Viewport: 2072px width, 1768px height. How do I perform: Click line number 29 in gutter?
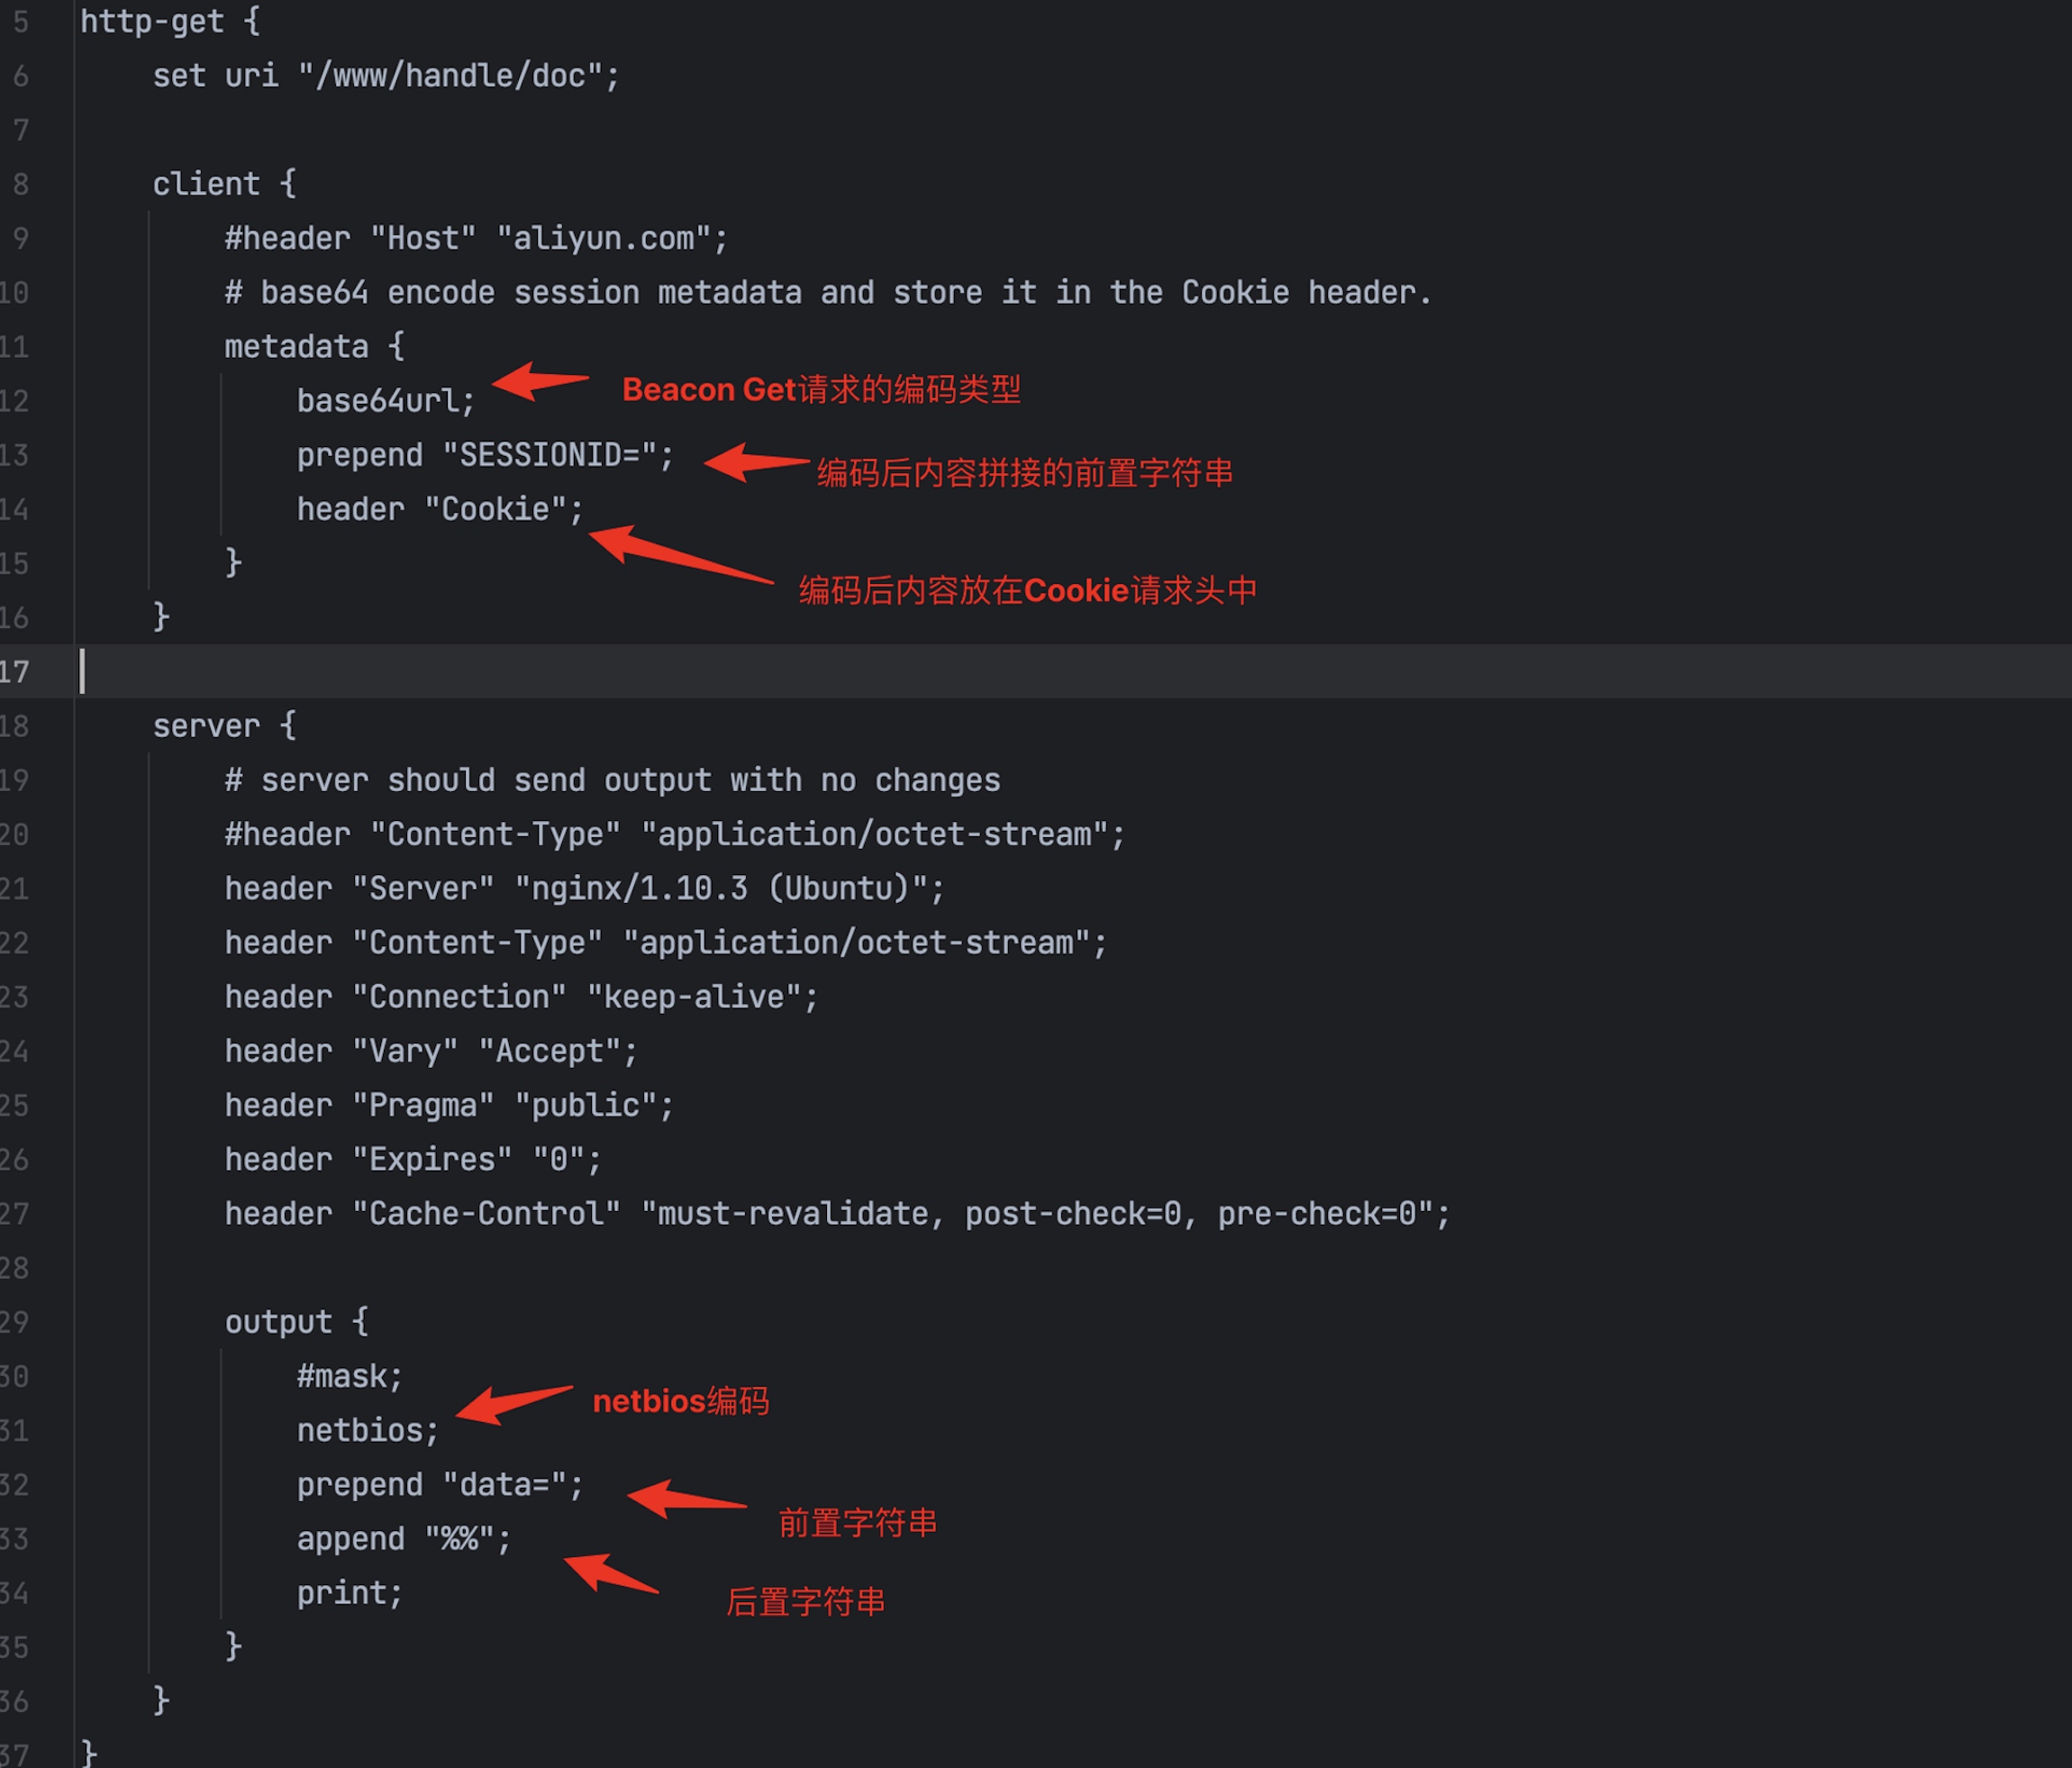point(16,1322)
